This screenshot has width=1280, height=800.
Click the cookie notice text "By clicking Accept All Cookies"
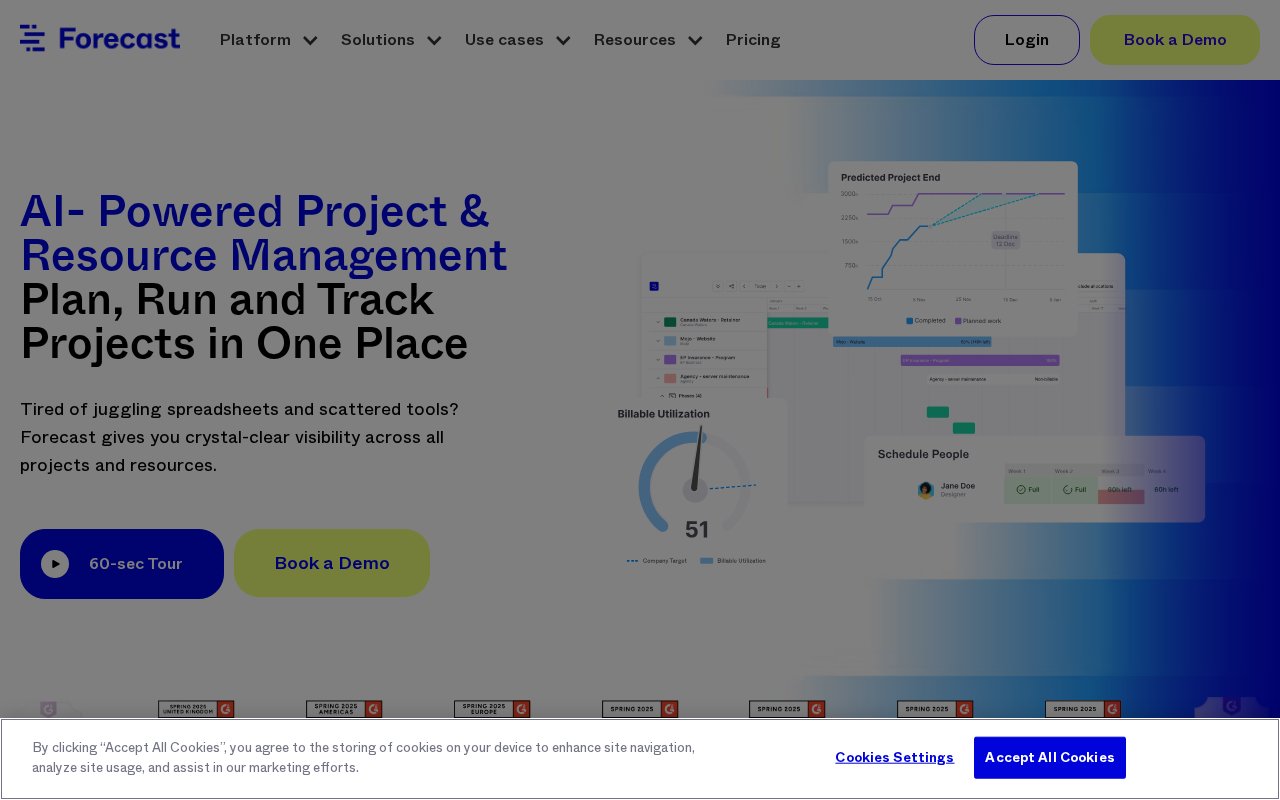pyautogui.click(x=363, y=758)
